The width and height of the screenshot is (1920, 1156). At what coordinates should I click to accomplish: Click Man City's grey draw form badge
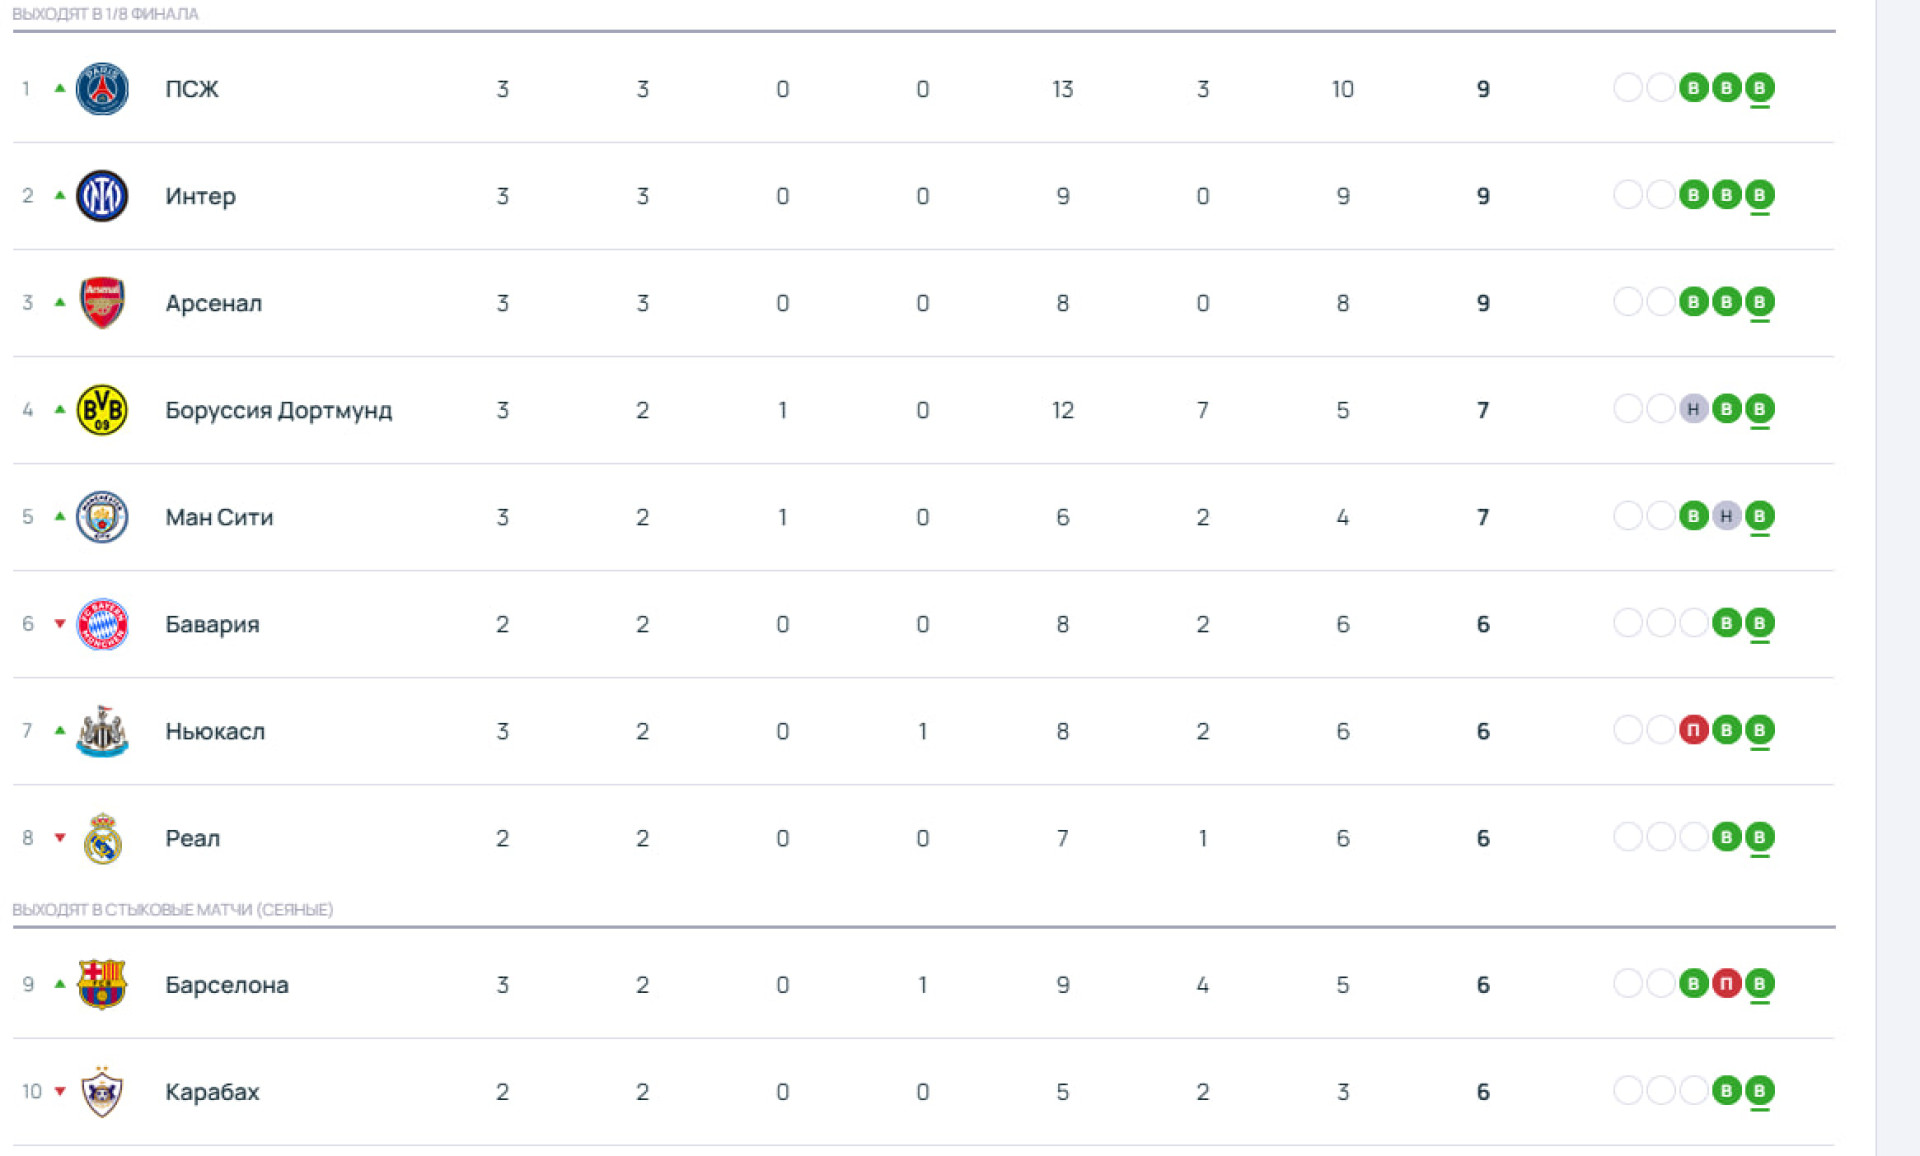click(1726, 516)
